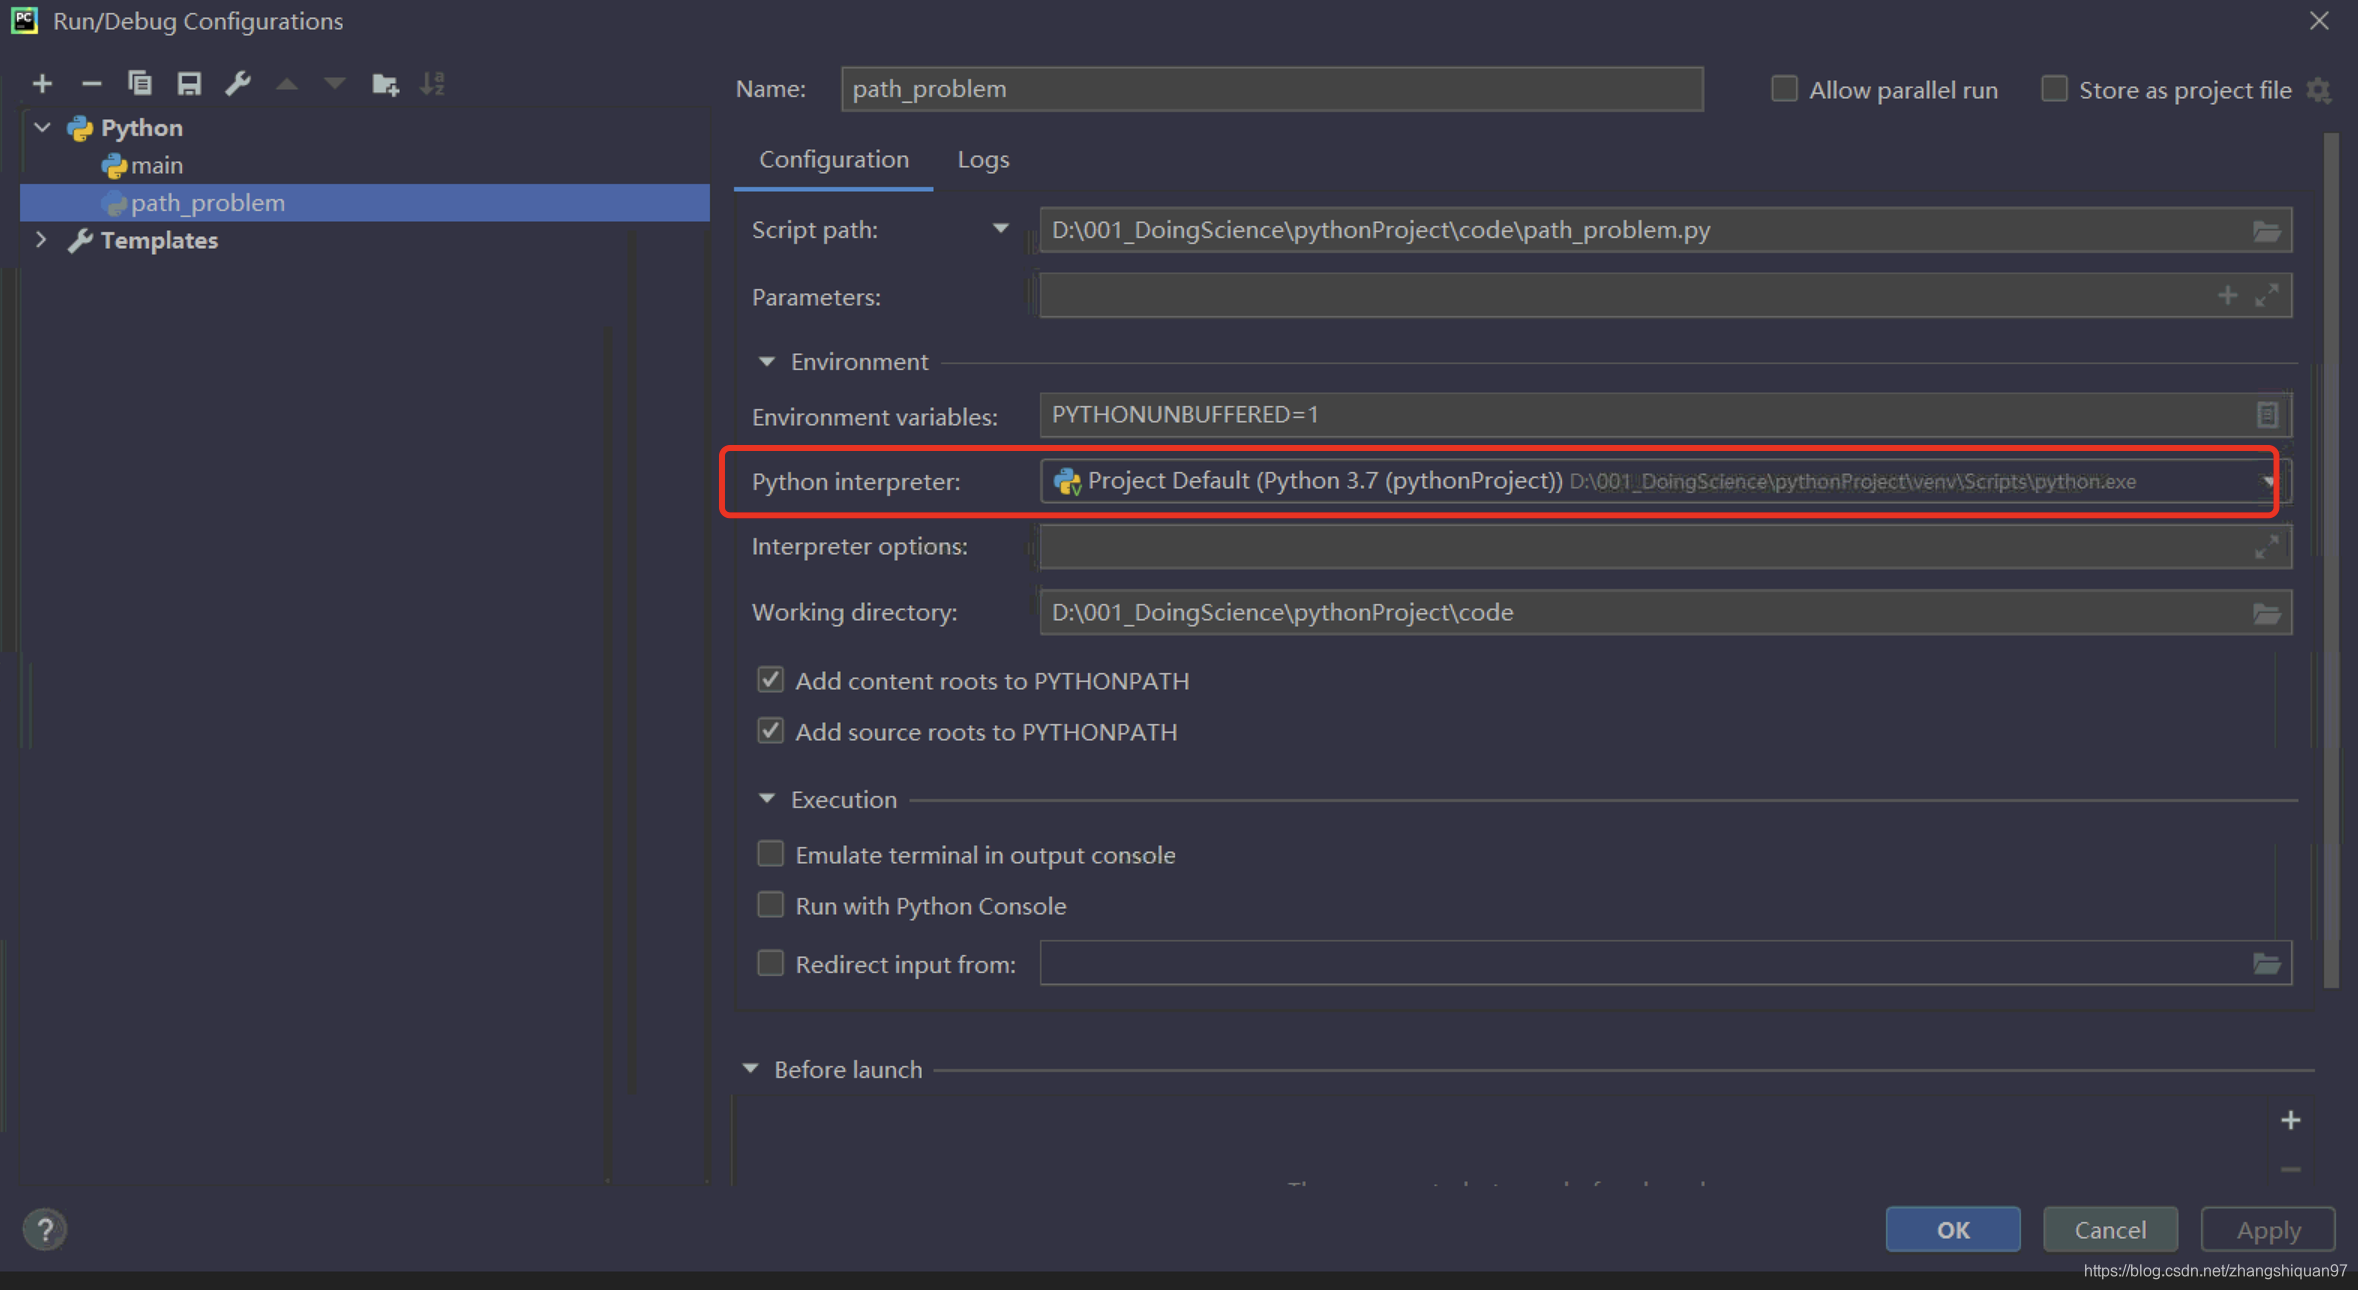Open the Python interpreter dropdown
This screenshot has height=1290, width=2358.
coord(2266,482)
